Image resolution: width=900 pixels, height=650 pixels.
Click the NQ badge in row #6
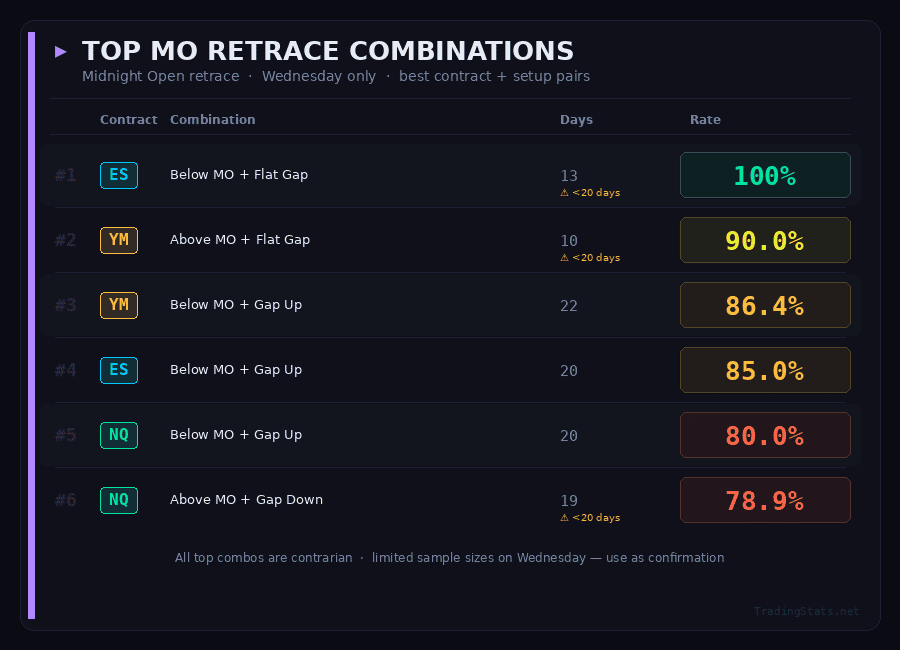coord(119,500)
